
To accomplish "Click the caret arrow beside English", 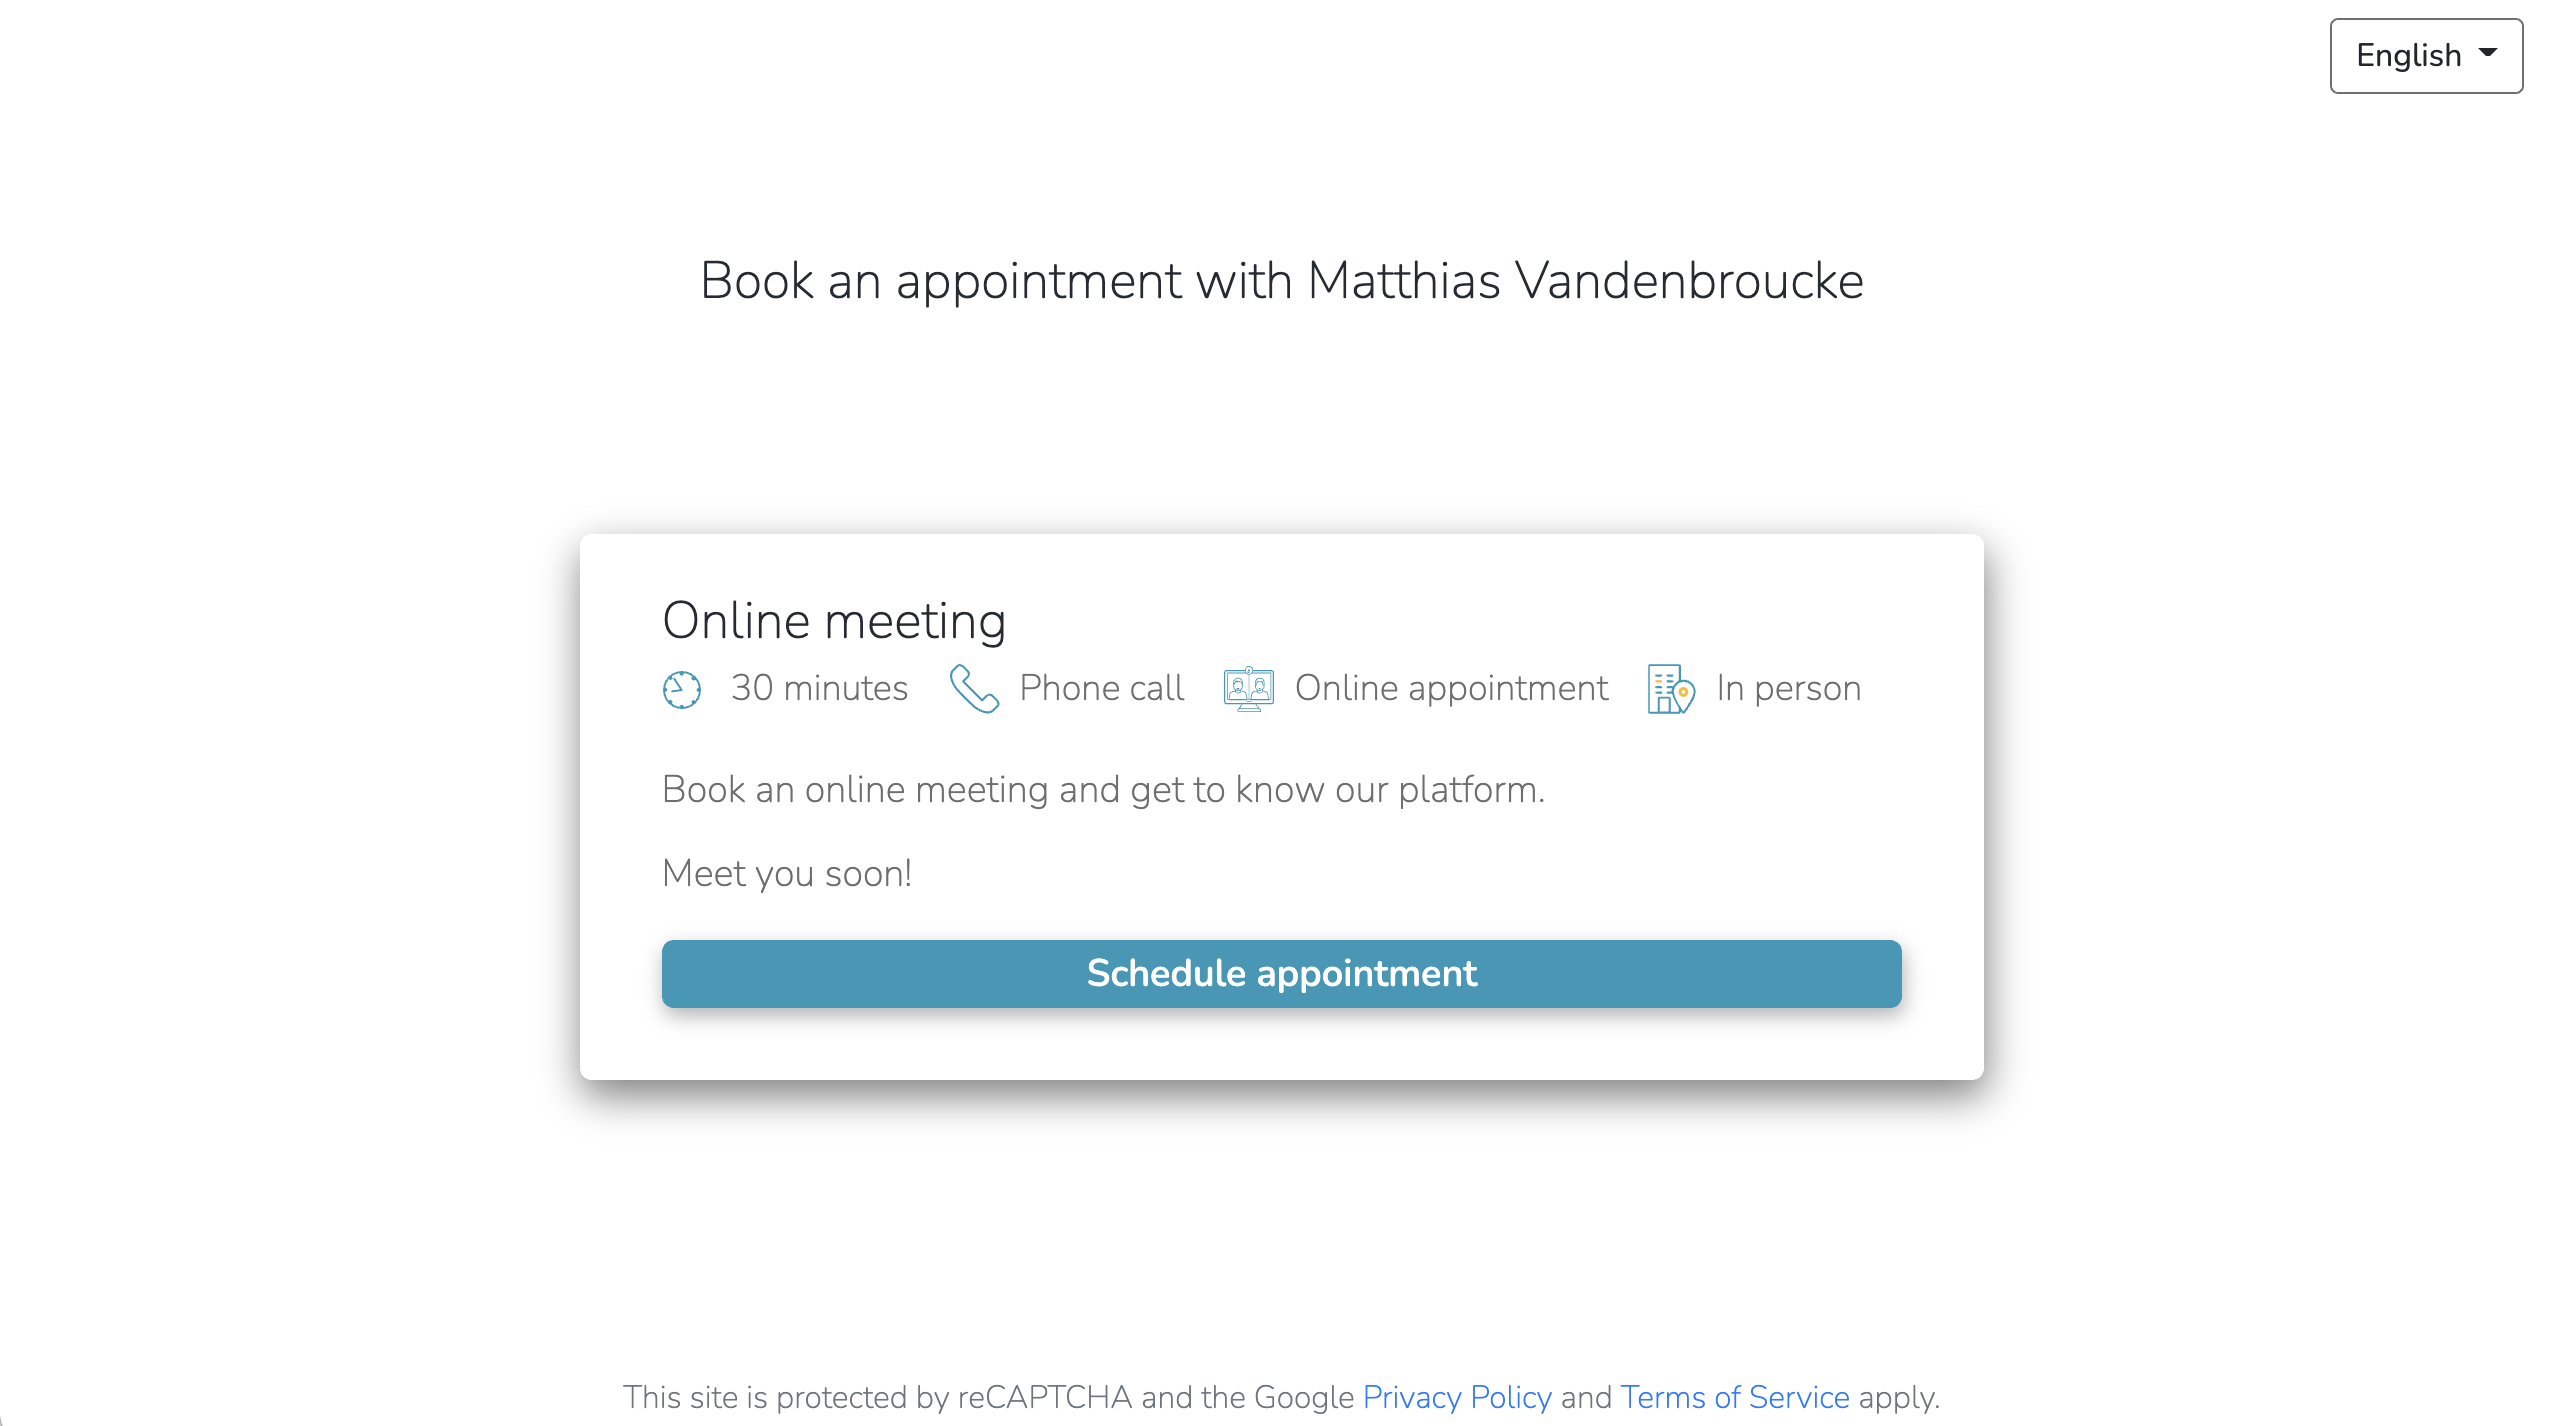I will (2488, 53).
